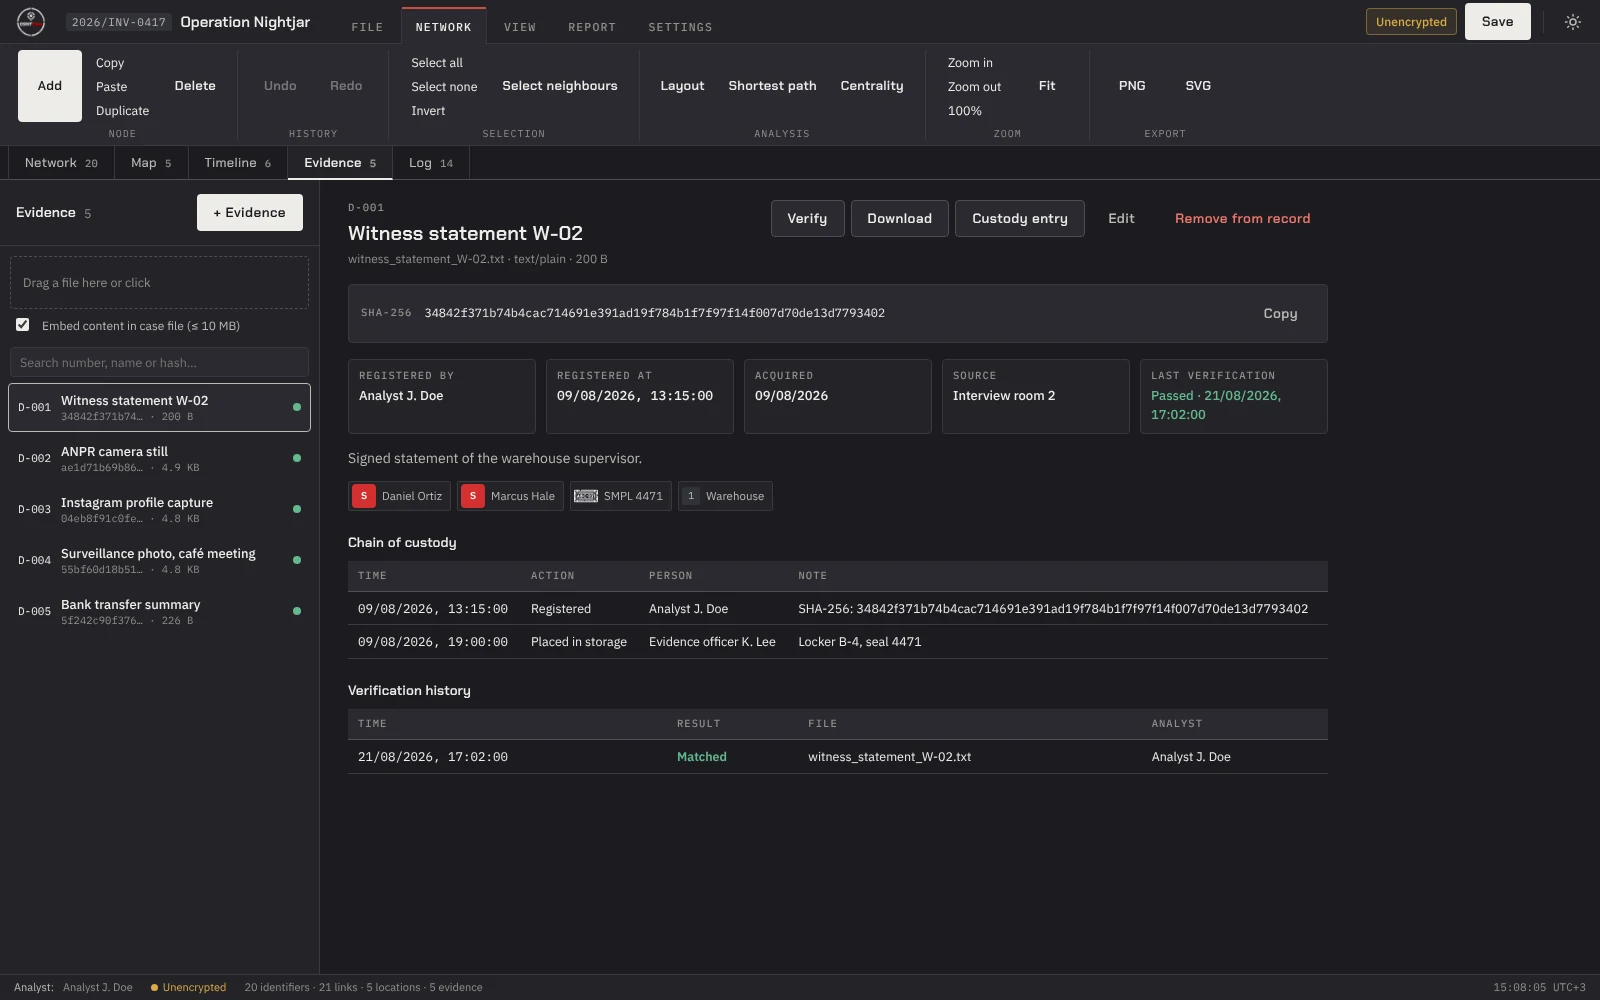Open the Daniel Ortiz subject tag

(x=399, y=496)
